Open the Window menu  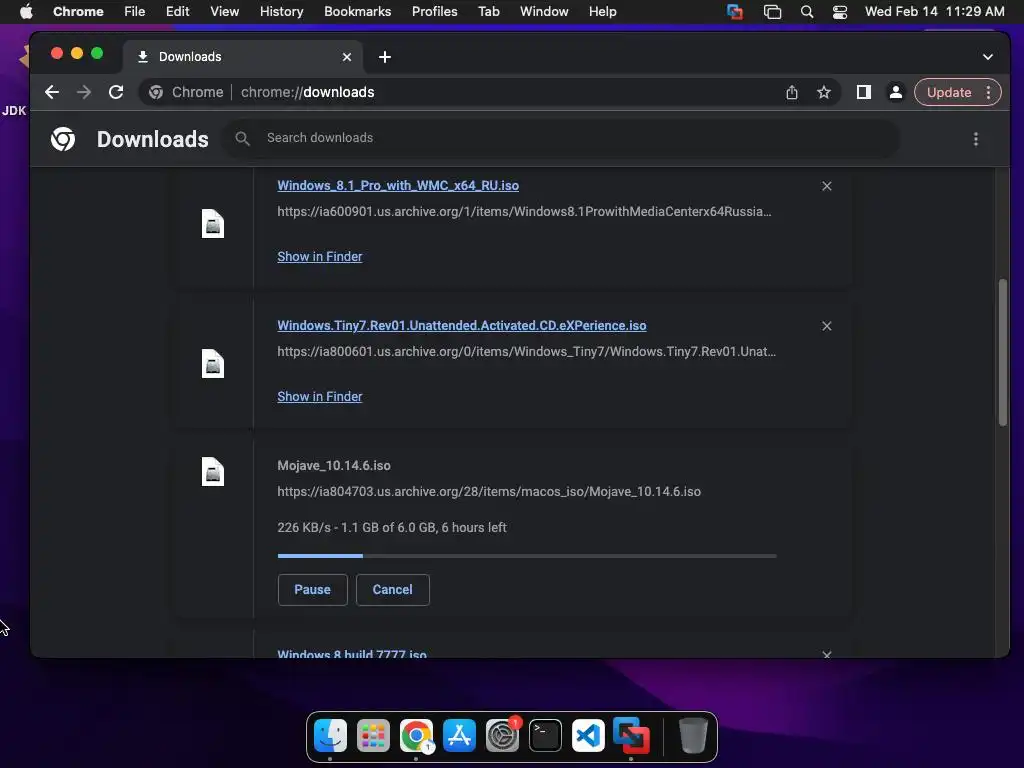544,12
